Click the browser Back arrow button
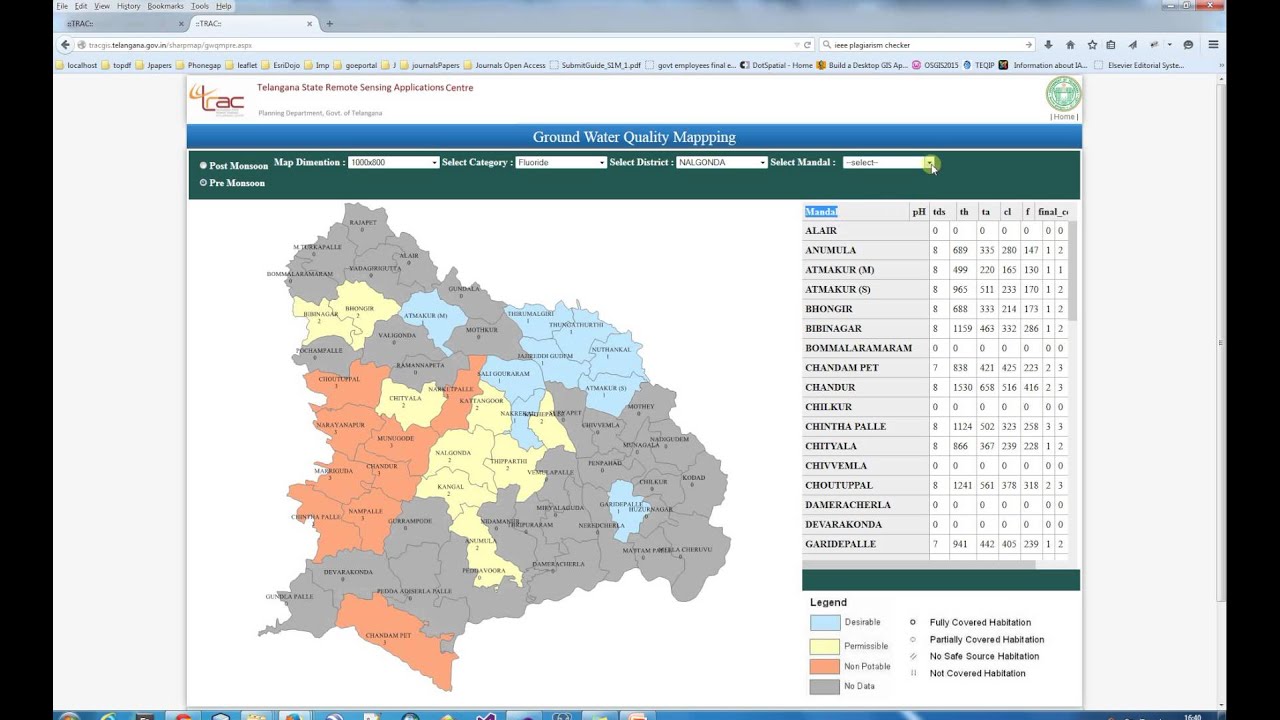Viewport: 1280px width, 720px height. (x=66, y=45)
